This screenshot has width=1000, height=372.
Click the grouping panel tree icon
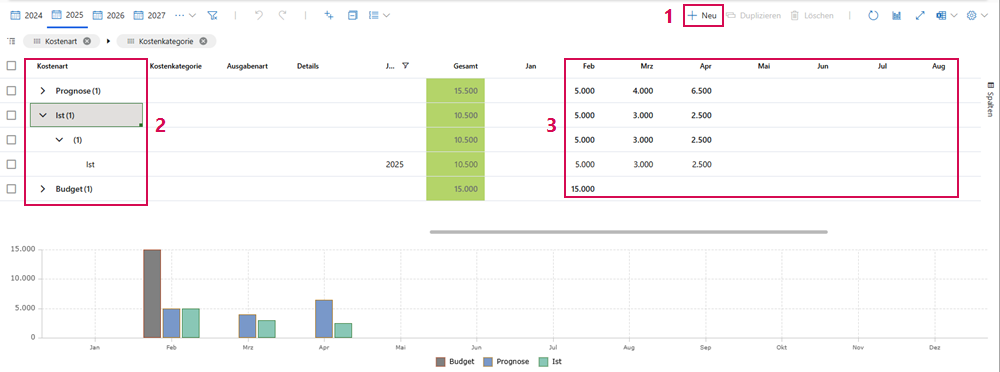(x=11, y=41)
